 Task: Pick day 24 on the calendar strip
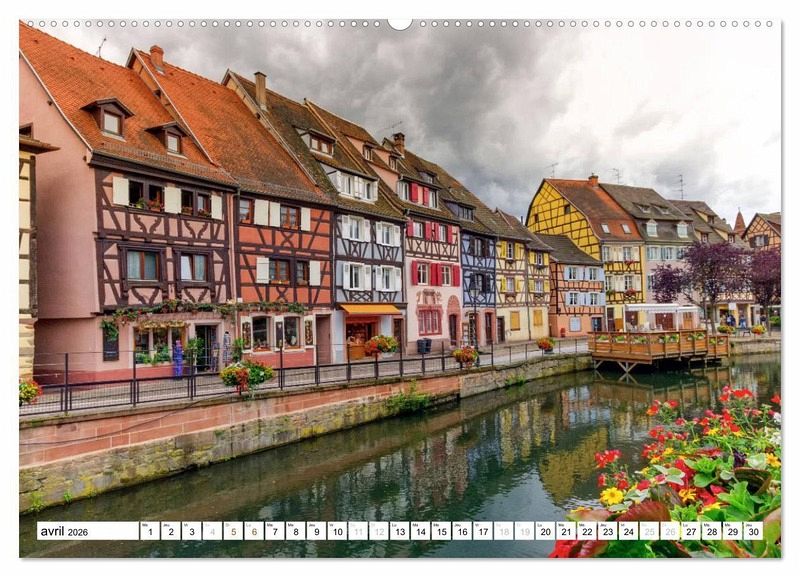pyautogui.click(x=628, y=531)
